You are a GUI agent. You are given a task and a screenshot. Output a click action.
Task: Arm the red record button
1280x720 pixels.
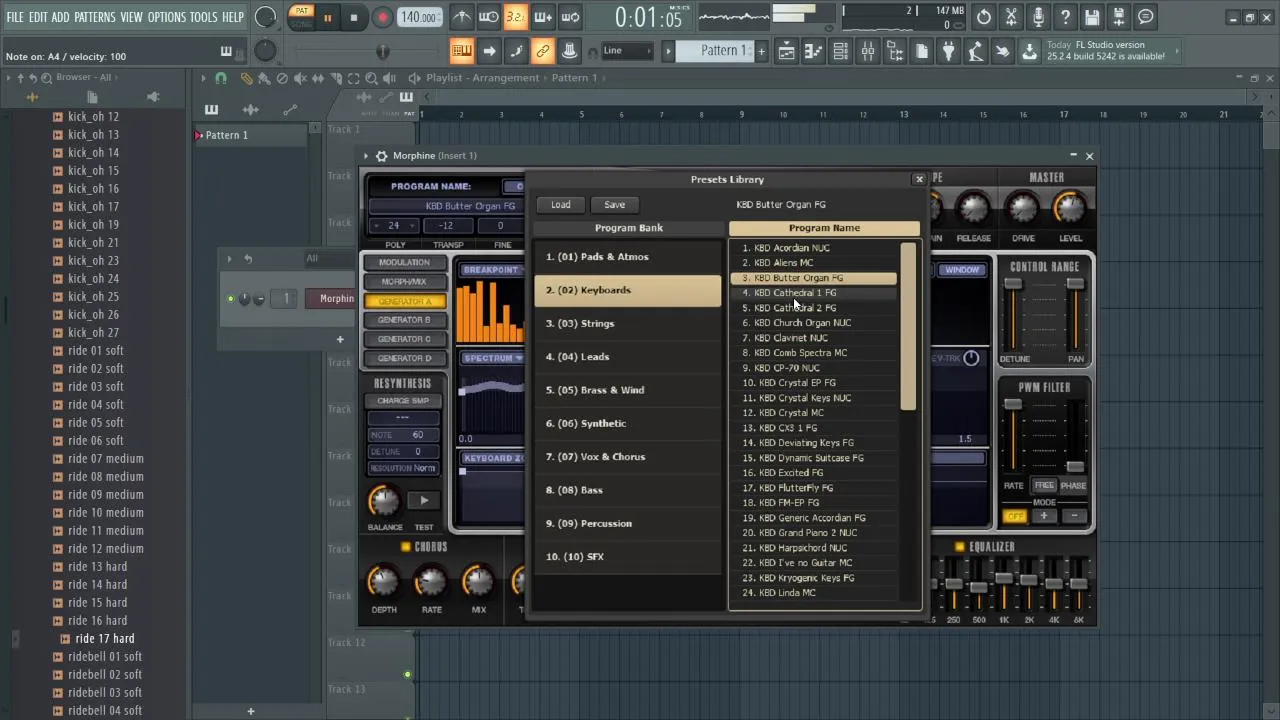382,17
